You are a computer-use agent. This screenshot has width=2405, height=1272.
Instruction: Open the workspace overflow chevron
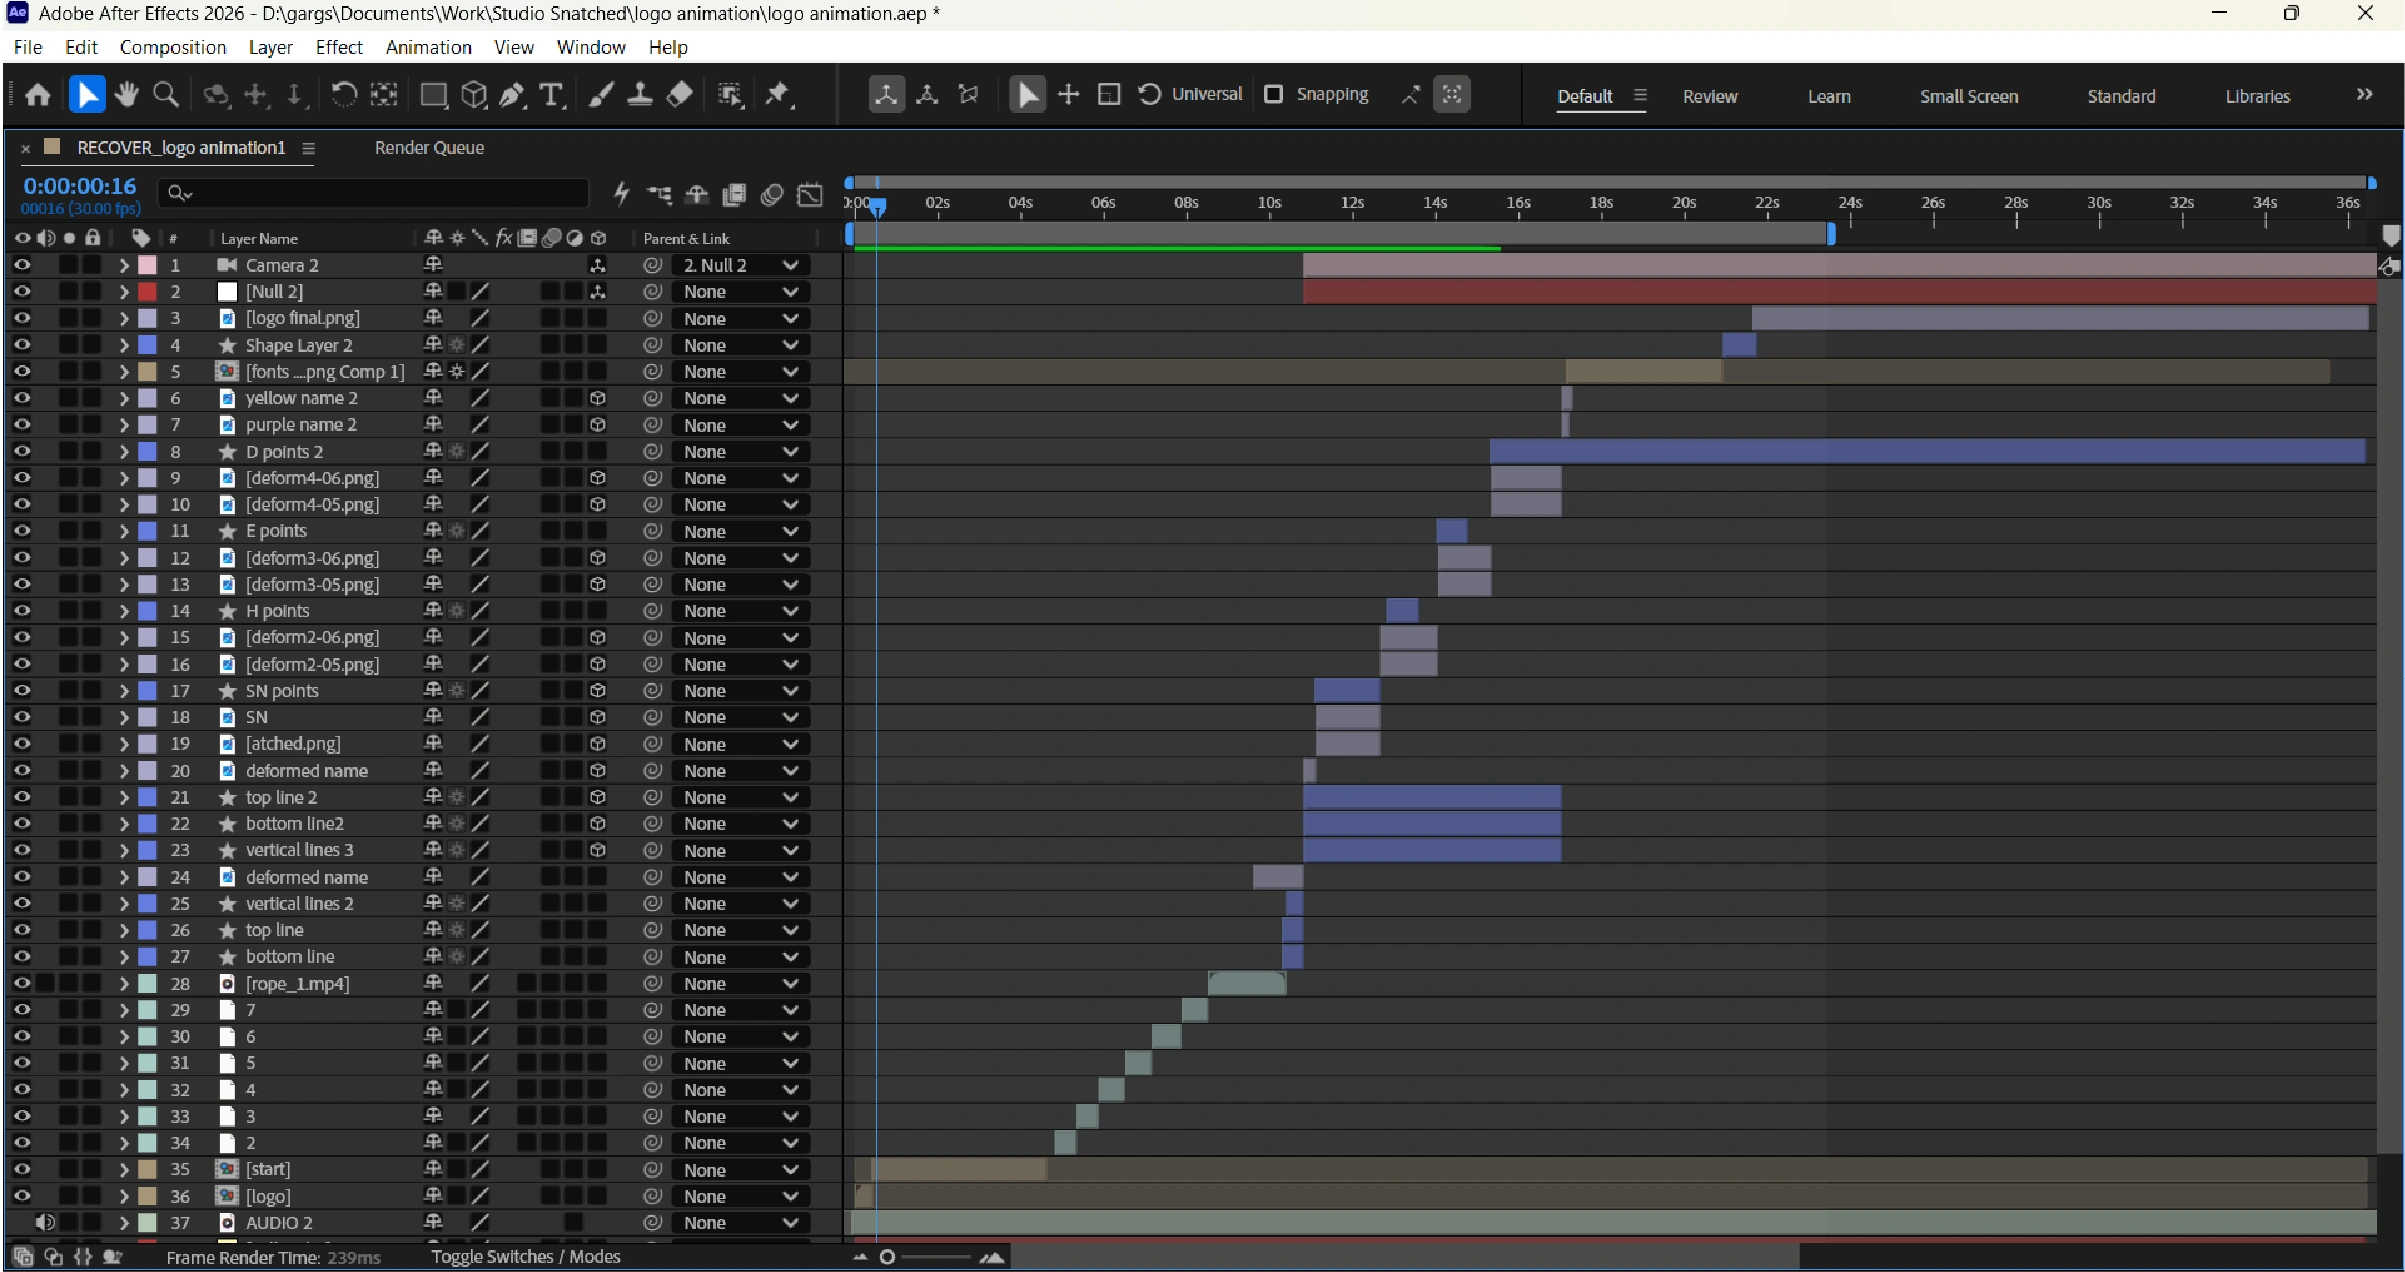[x=2364, y=95]
